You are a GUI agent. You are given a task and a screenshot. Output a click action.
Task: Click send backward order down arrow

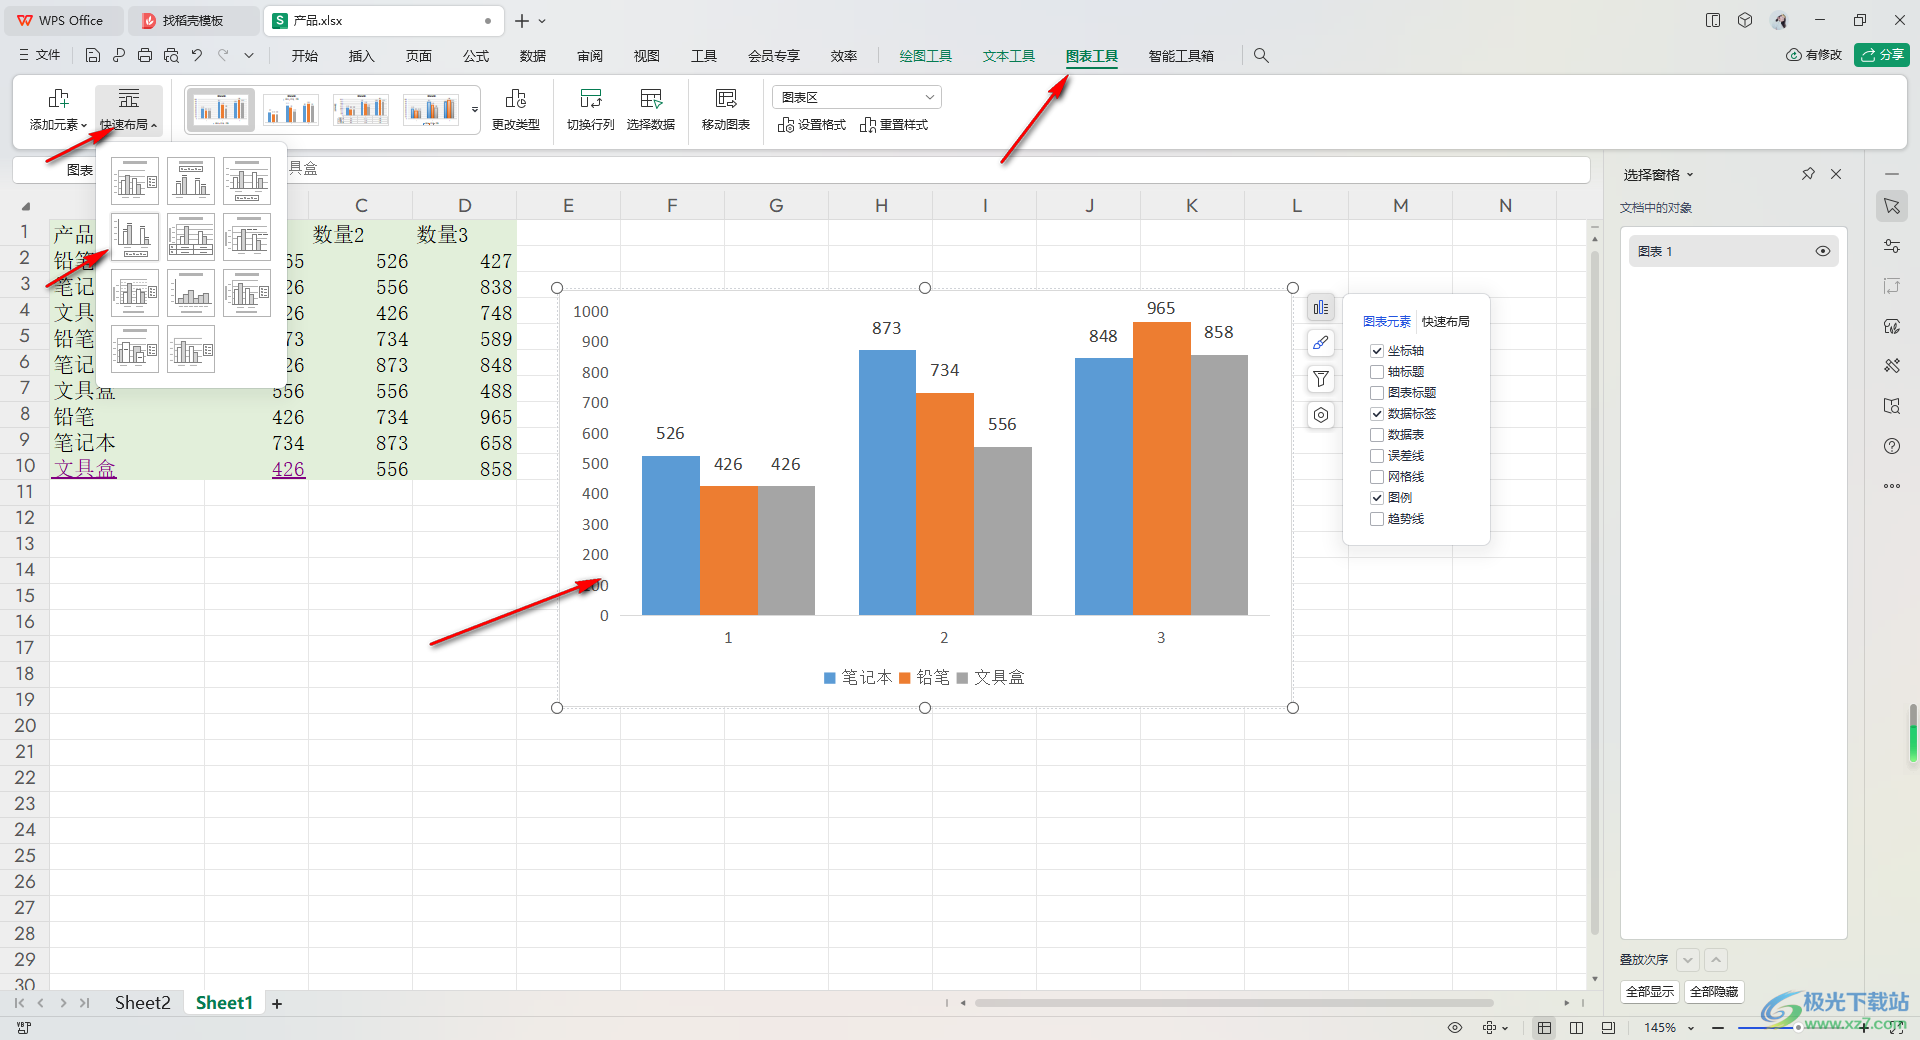tap(1688, 960)
